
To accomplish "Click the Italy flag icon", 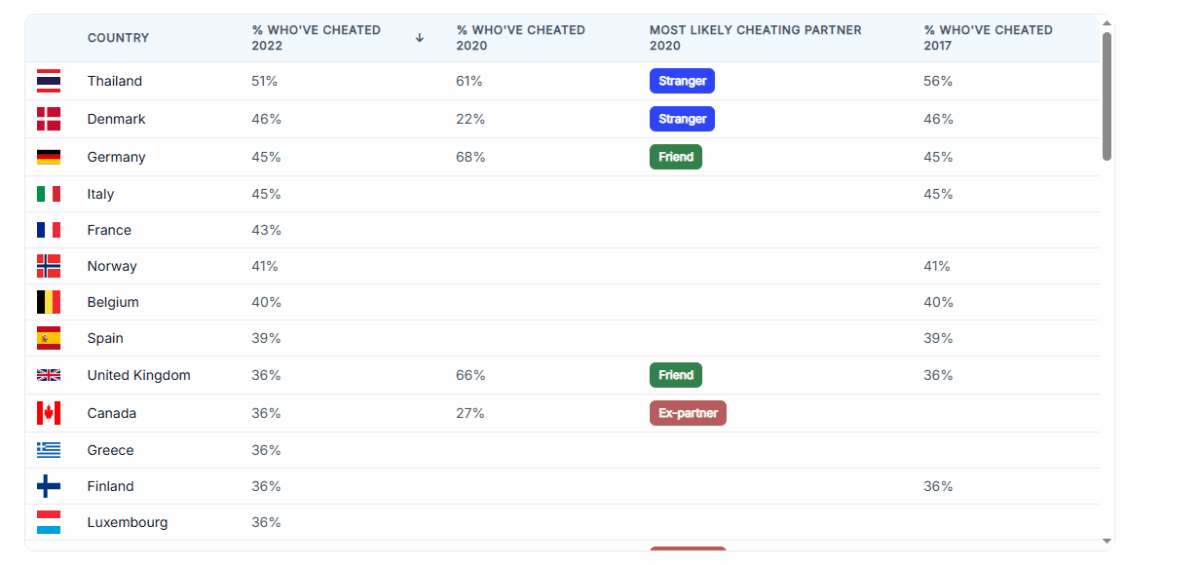I will (x=48, y=194).
